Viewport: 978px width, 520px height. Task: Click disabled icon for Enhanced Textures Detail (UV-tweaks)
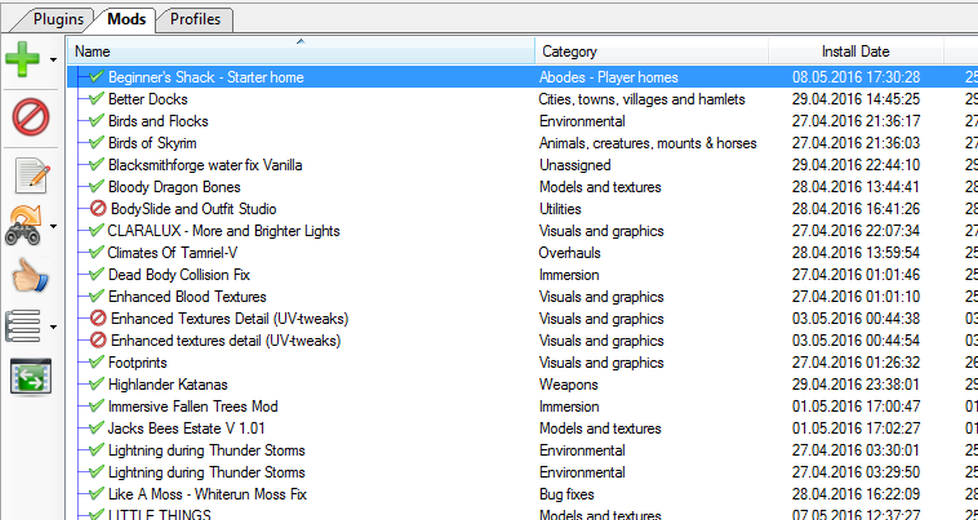click(98, 318)
